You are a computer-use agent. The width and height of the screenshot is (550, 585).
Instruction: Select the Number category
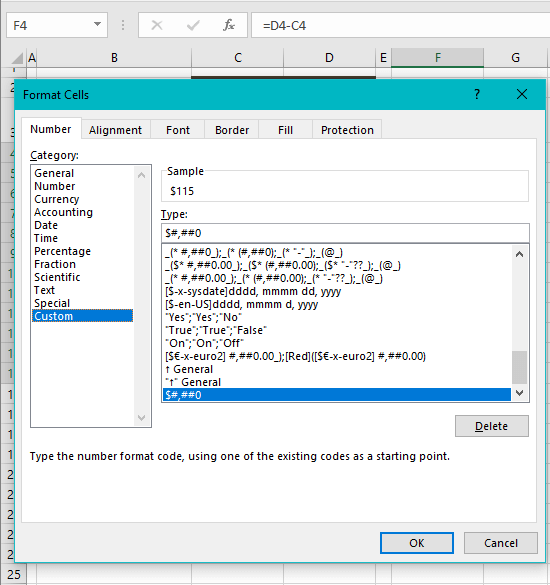coord(82,186)
